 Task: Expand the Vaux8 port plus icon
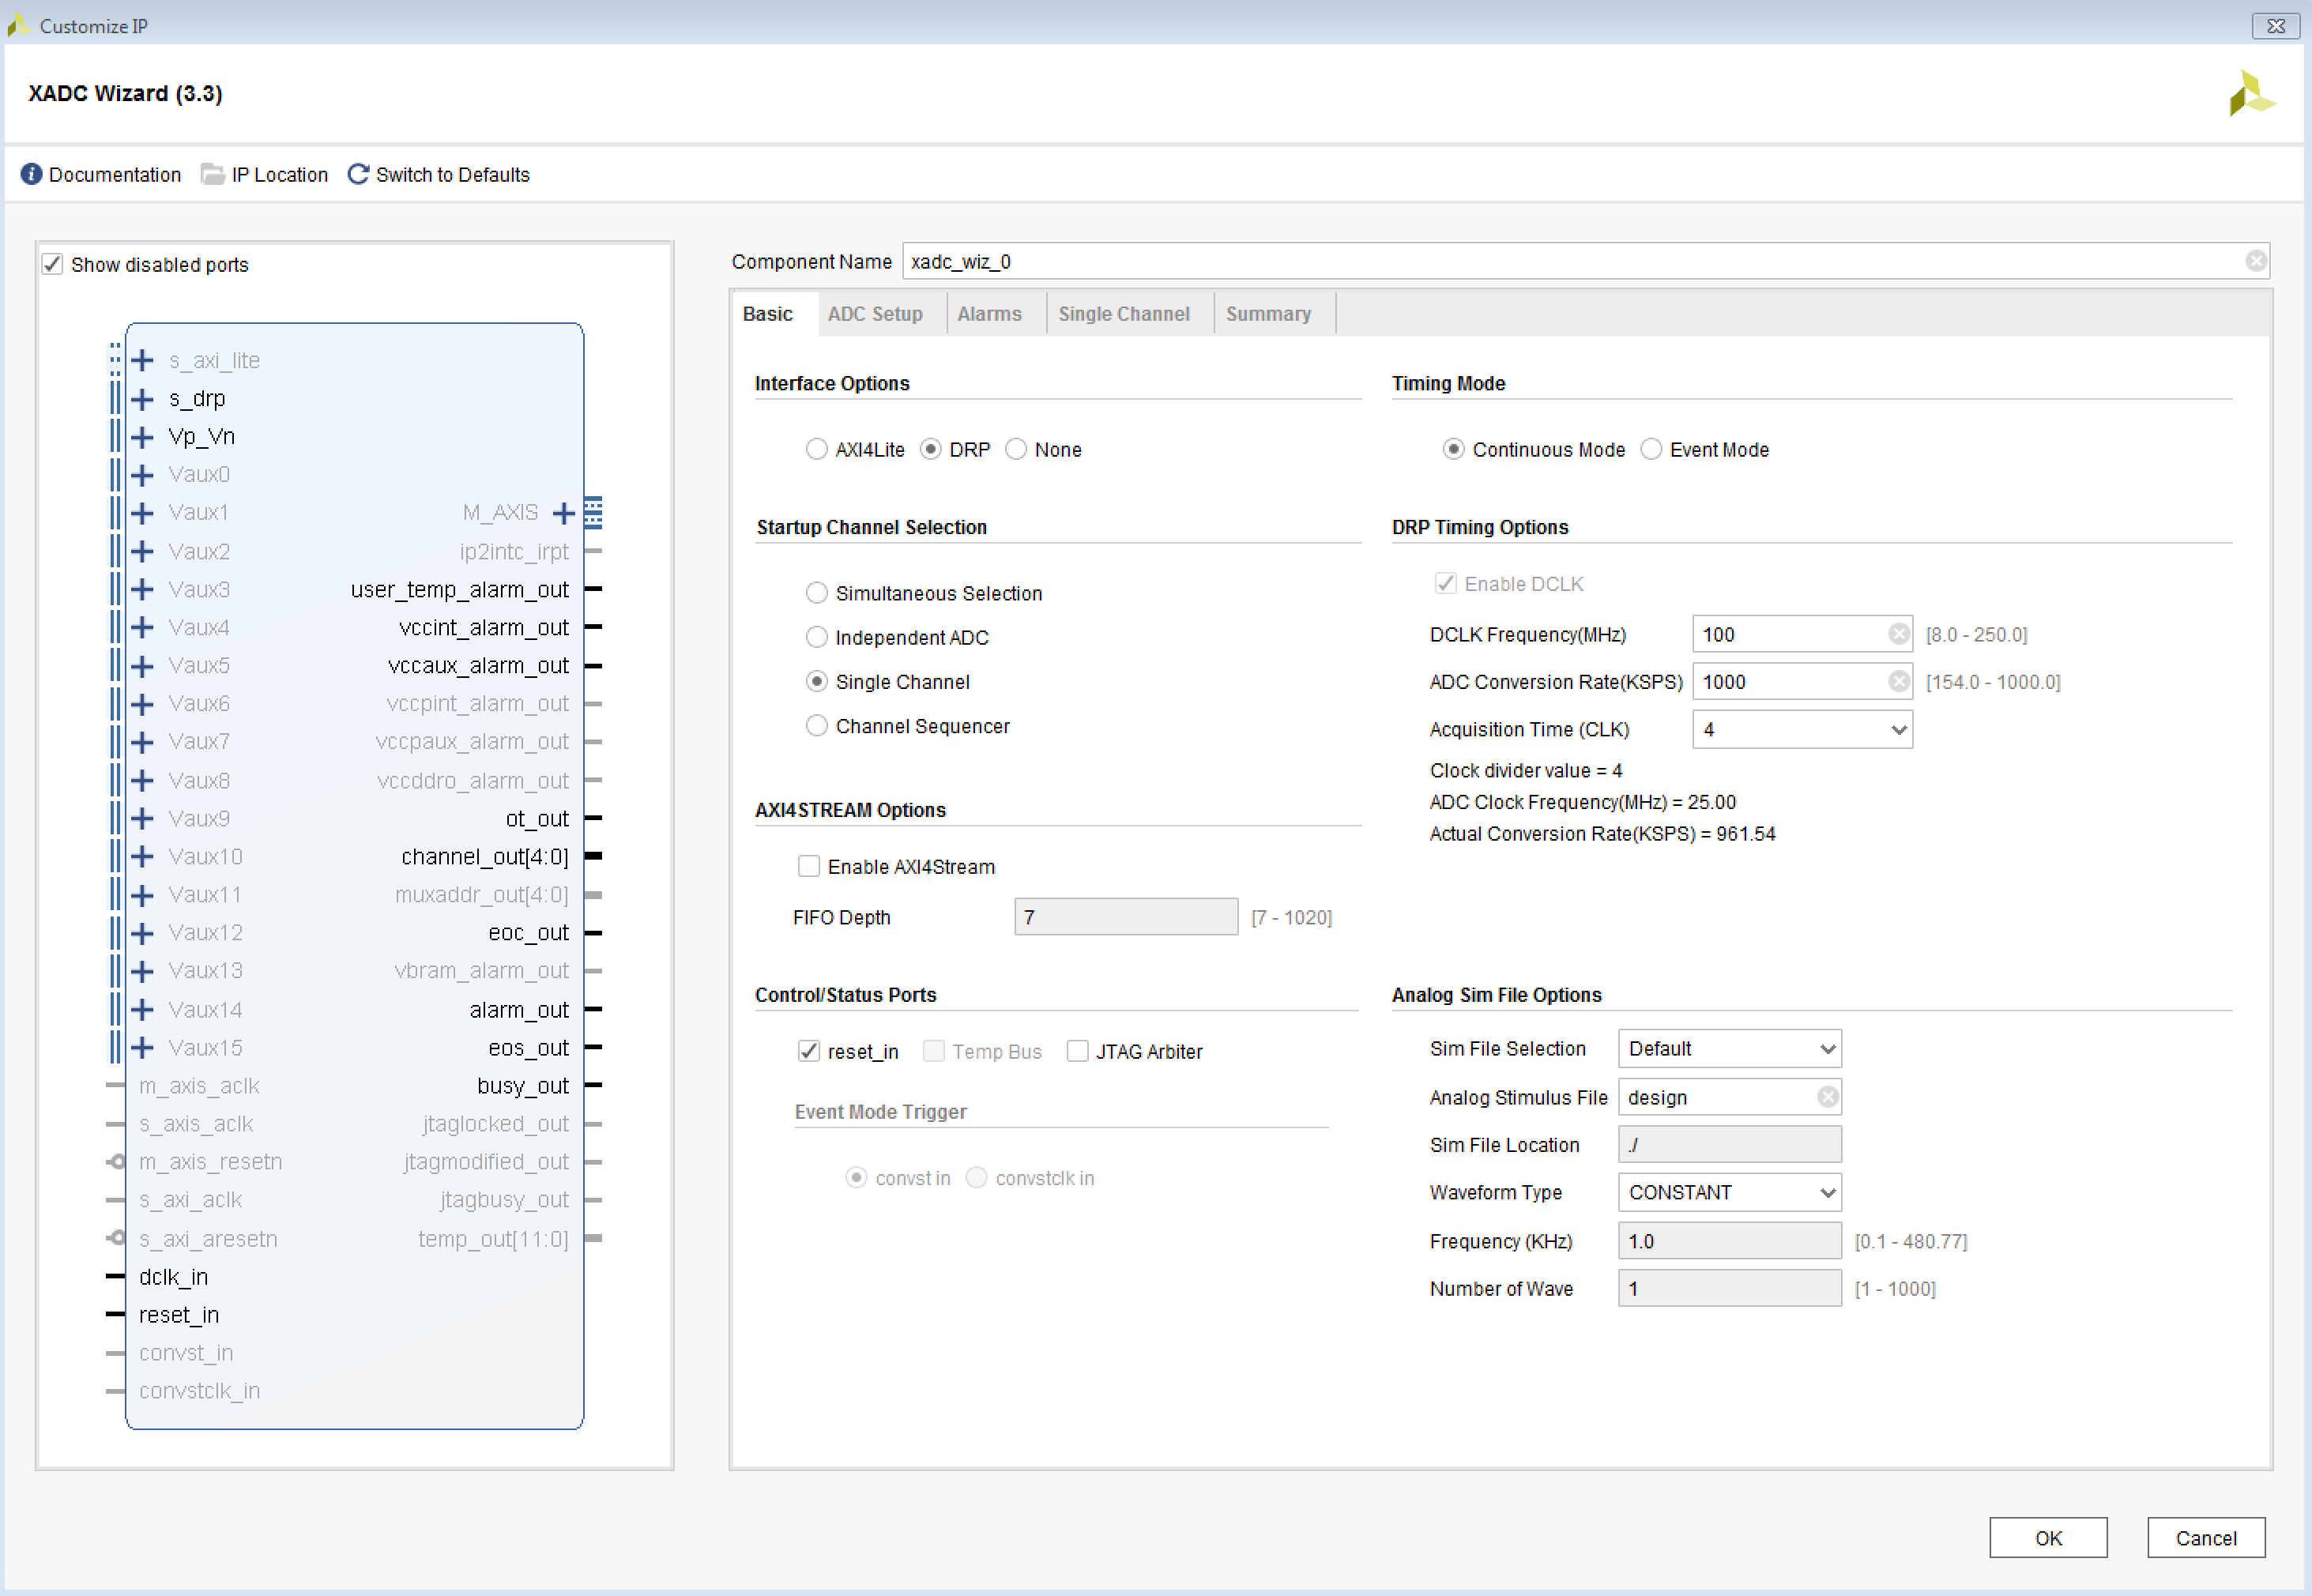[x=143, y=780]
